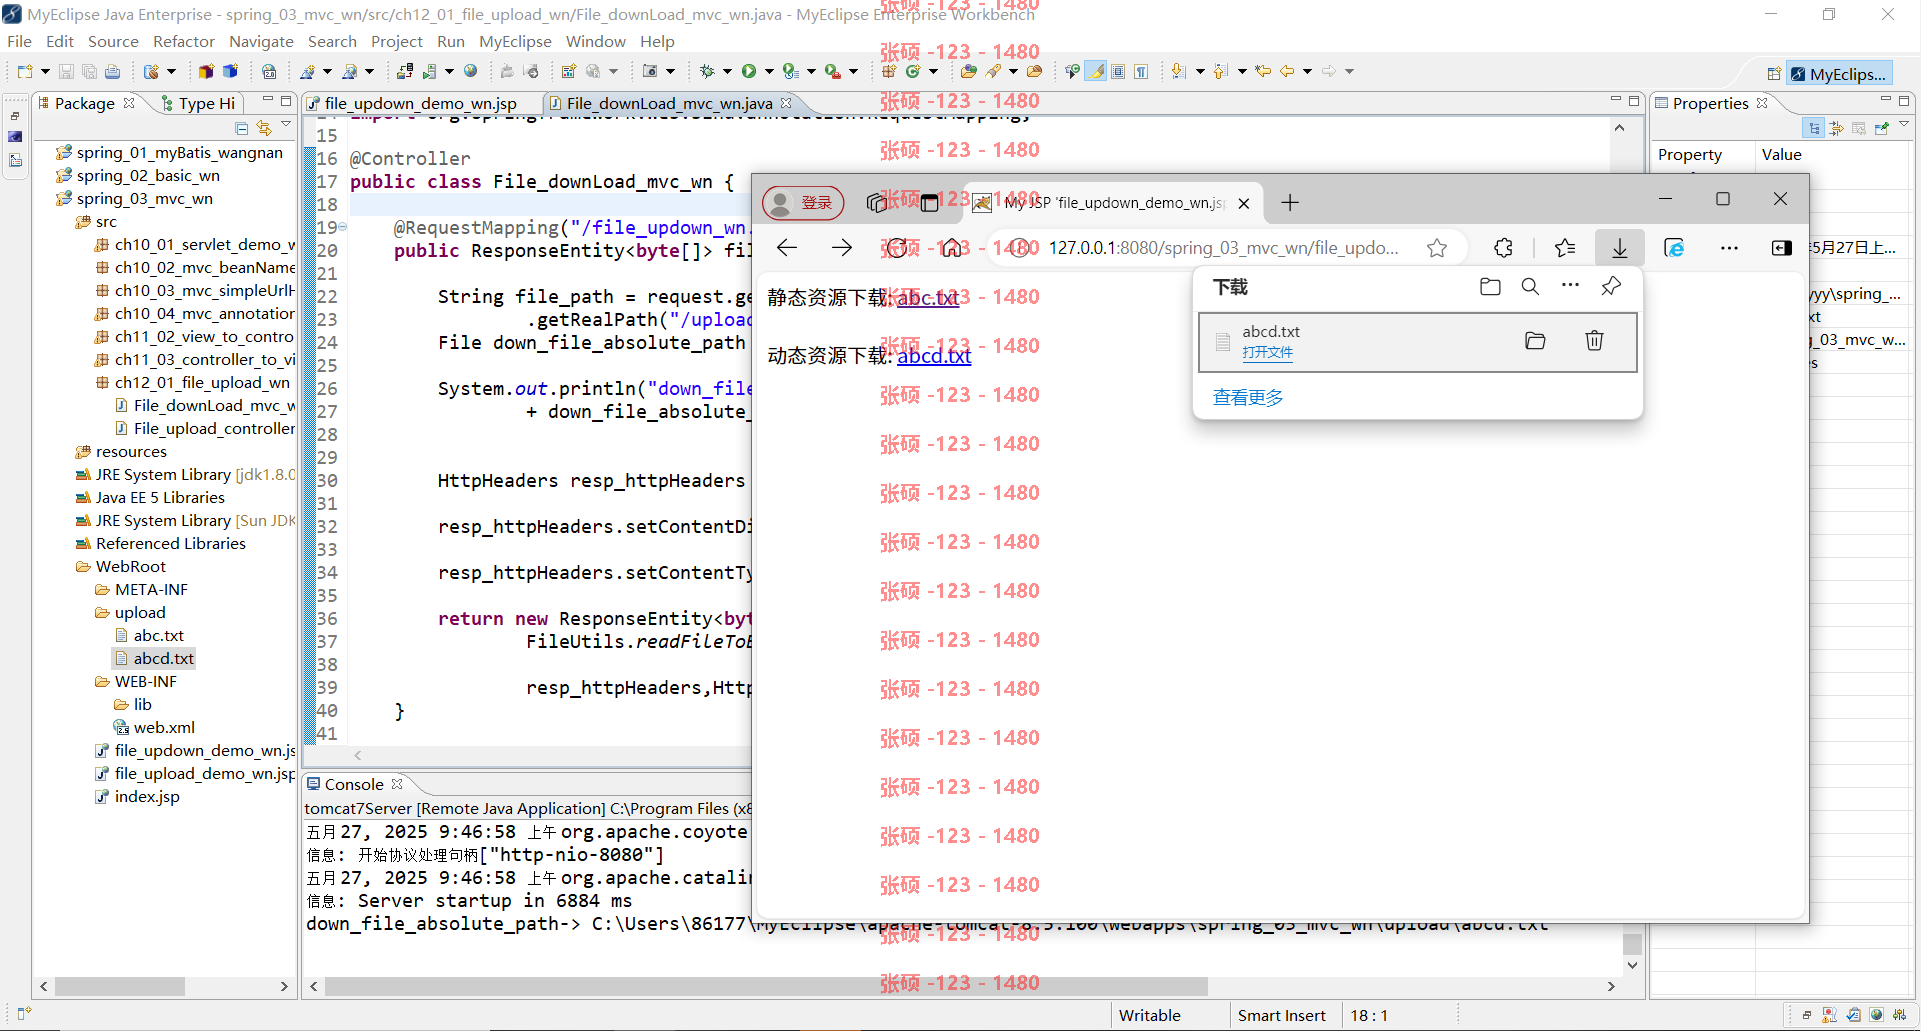Toggle Show Whitespace Characters
The width and height of the screenshot is (1921, 1031).
tap(1141, 71)
